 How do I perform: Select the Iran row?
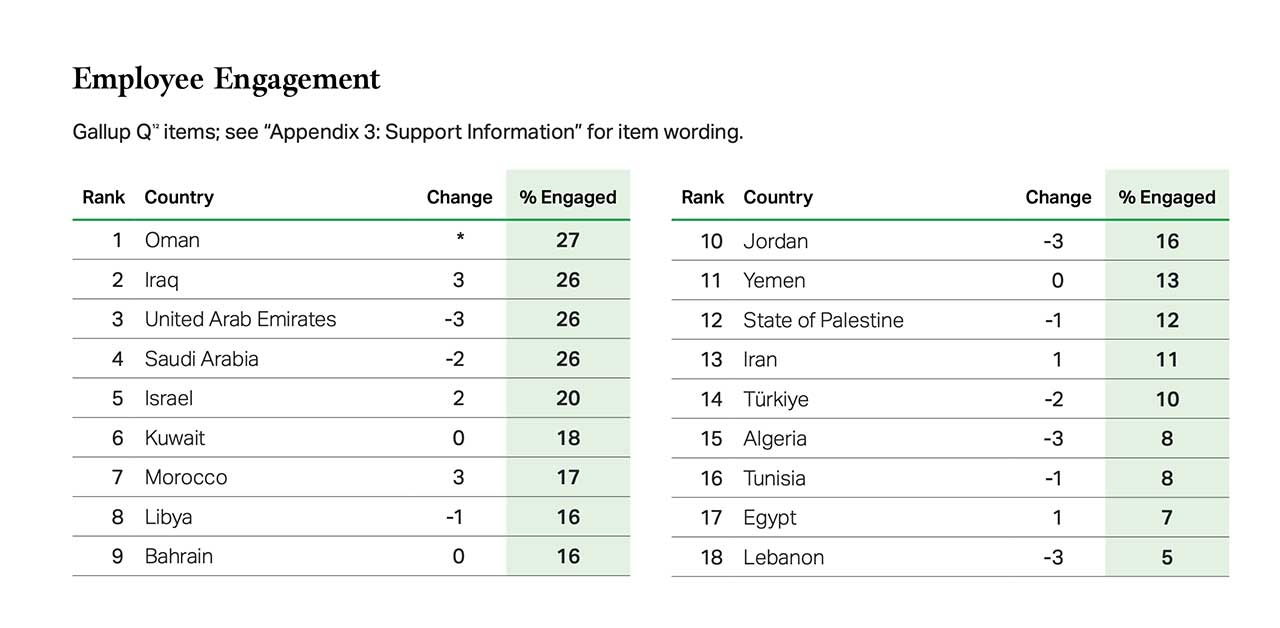click(x=950, y=359)
